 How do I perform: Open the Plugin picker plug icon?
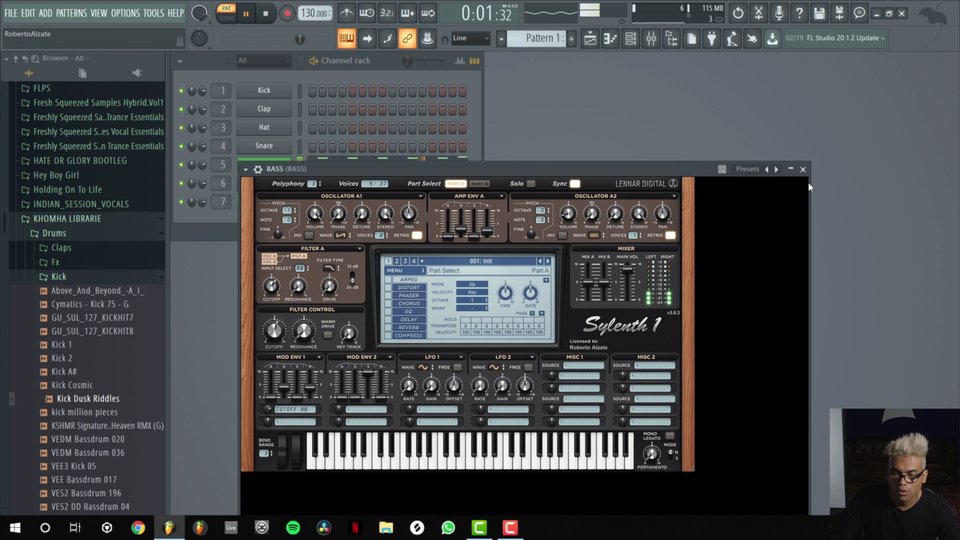(x=711, y=39)
